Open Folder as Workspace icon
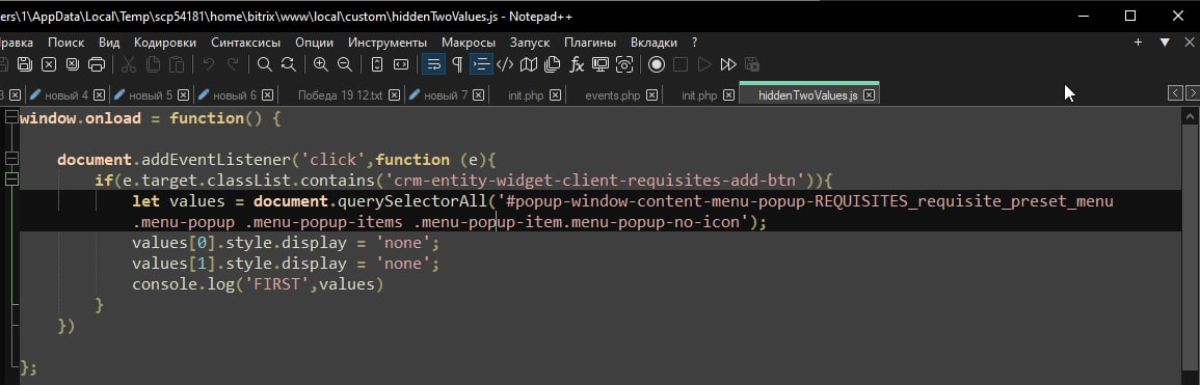The width and height of the screenshot is (1200, 385). point(601,65)
